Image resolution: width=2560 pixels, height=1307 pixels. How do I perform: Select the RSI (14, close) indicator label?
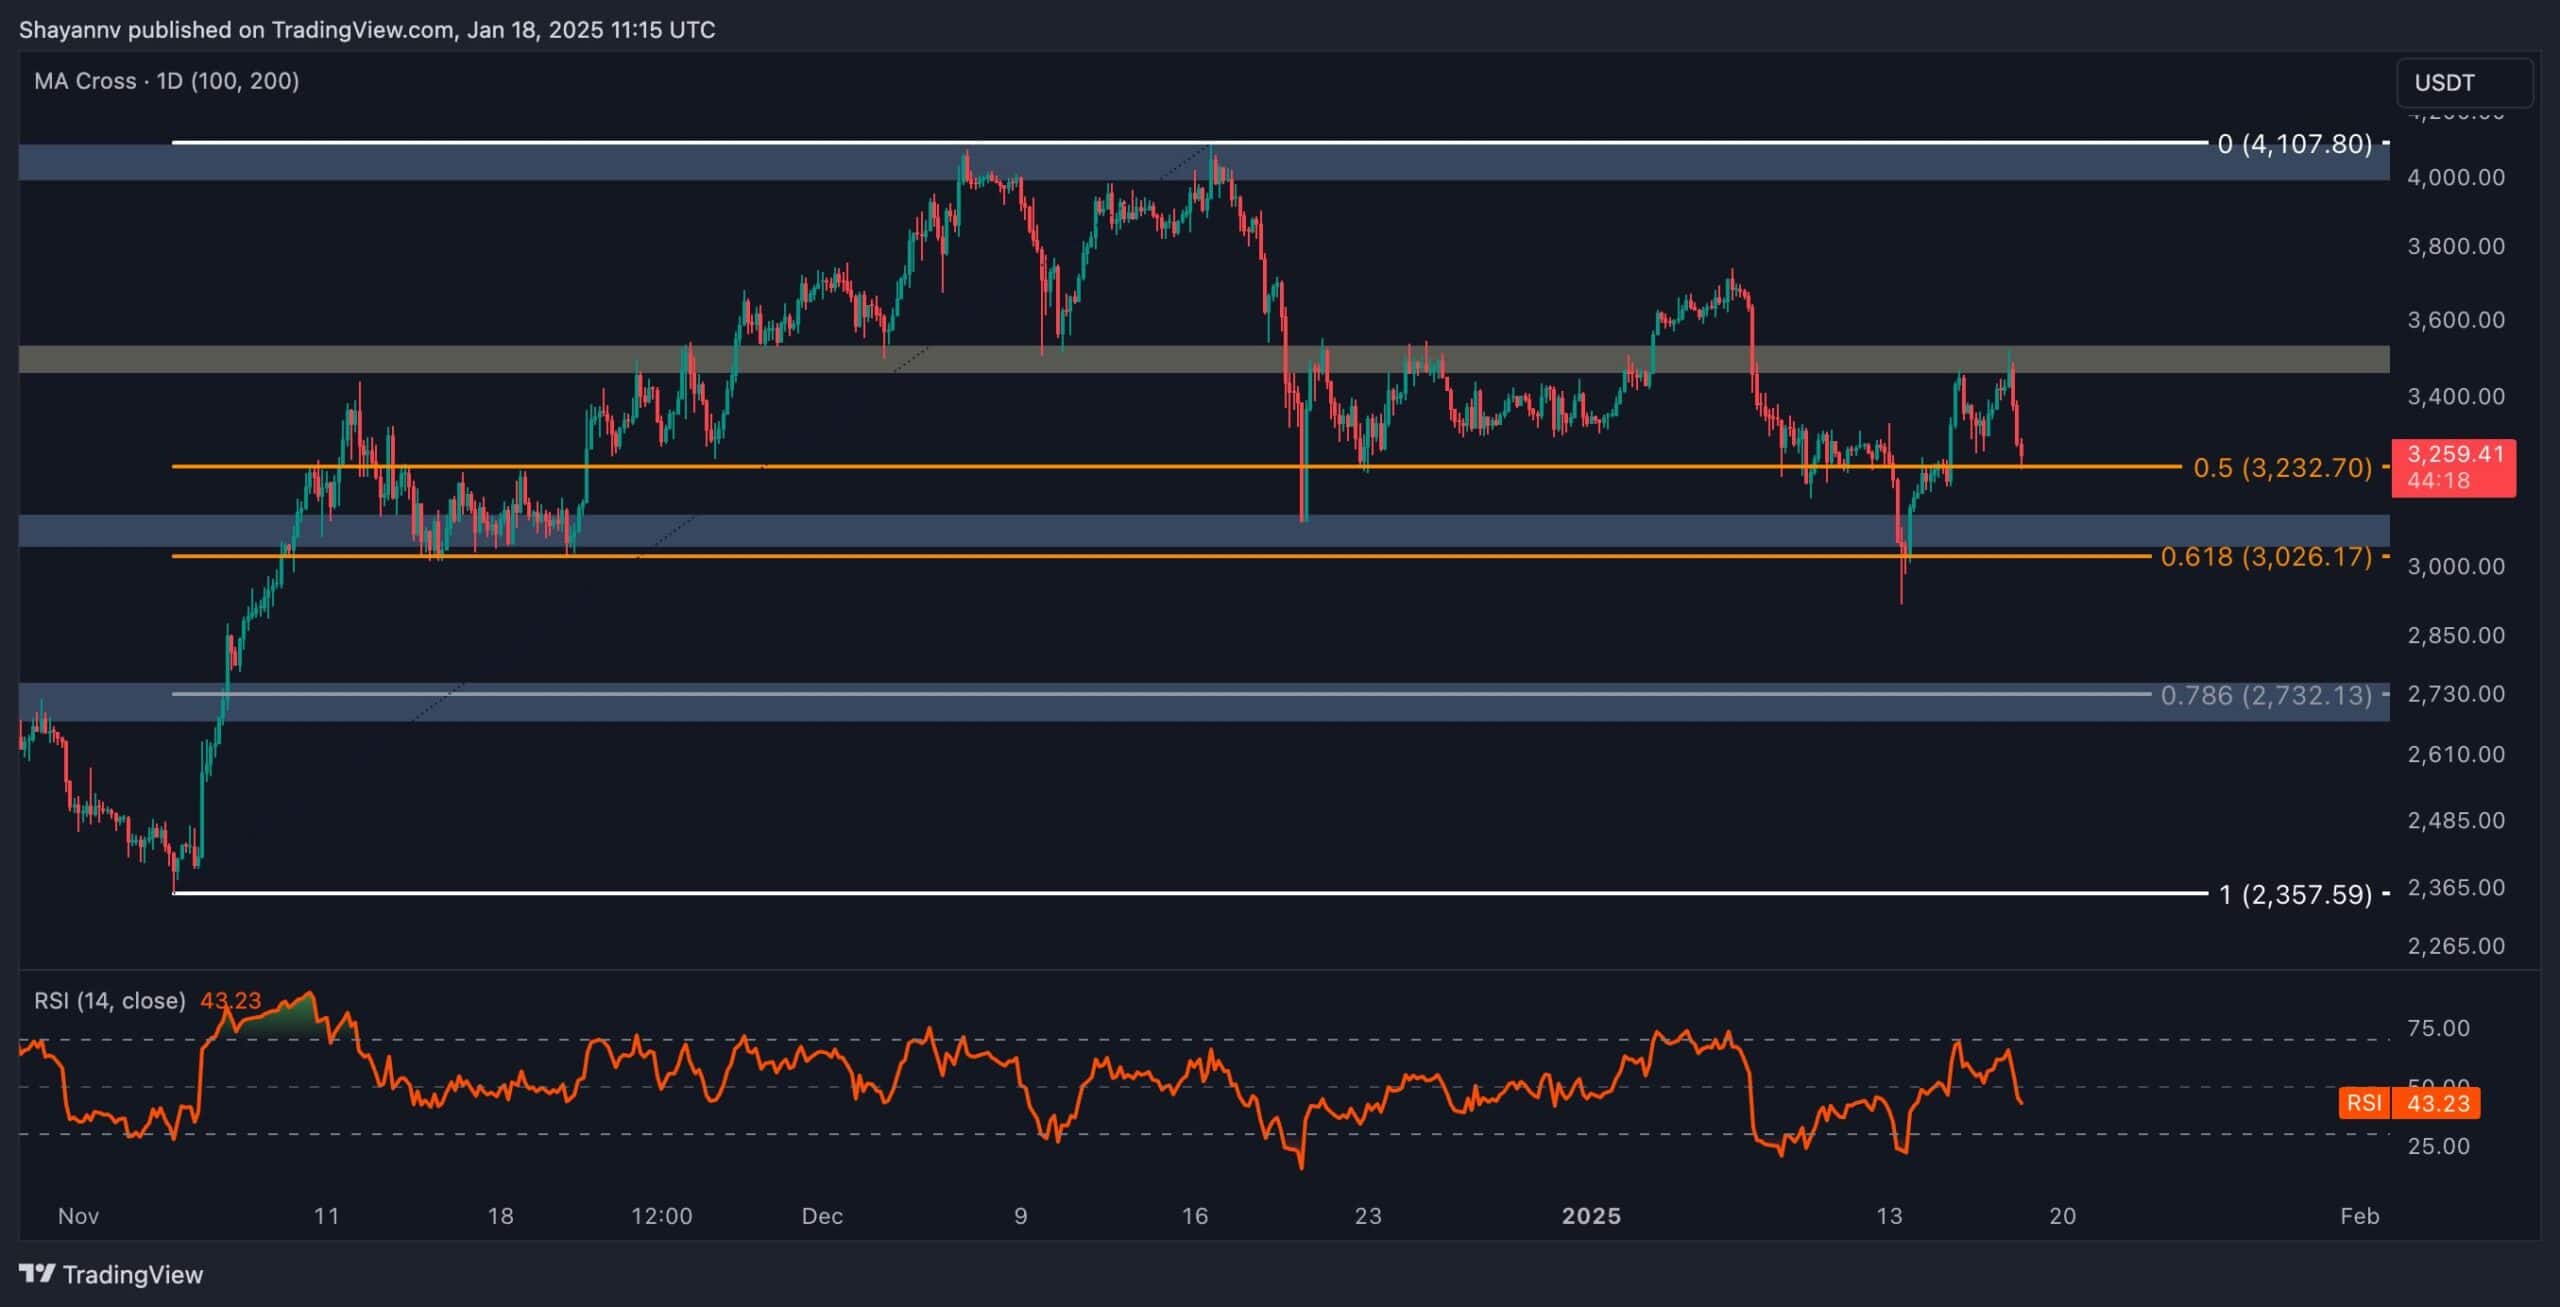110,1000
